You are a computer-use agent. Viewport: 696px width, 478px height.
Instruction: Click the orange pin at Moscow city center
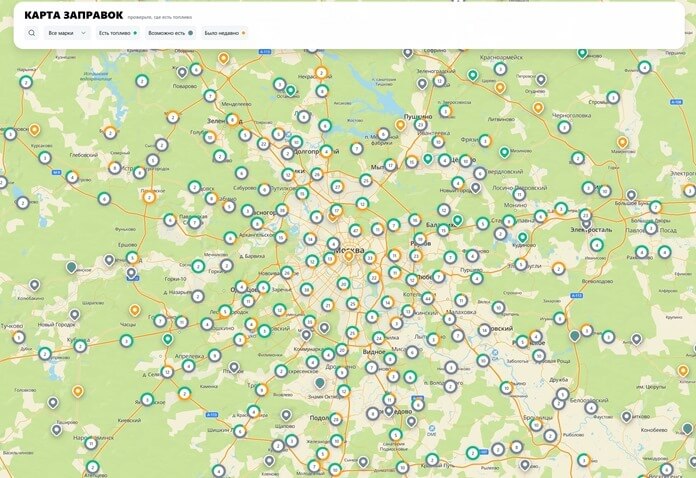pos(349,256)
